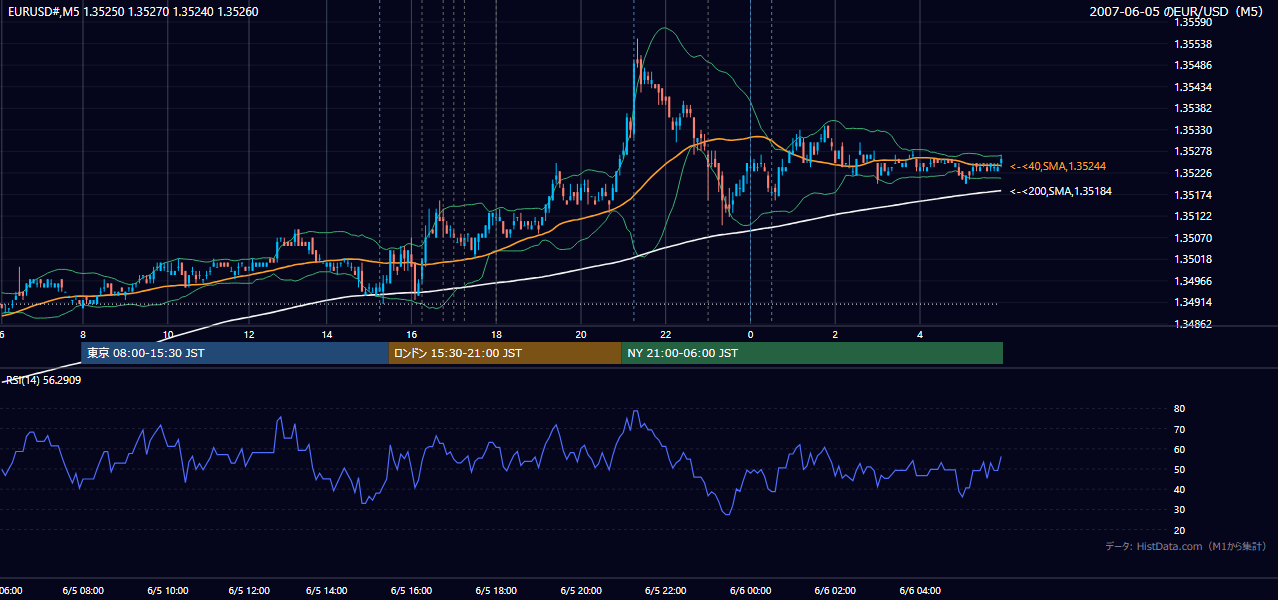Image resolution: width=1278 pixels, height=600 pixels.
Task: Click the 1.35538 price axis label
Action: [x=1194, y=44]
